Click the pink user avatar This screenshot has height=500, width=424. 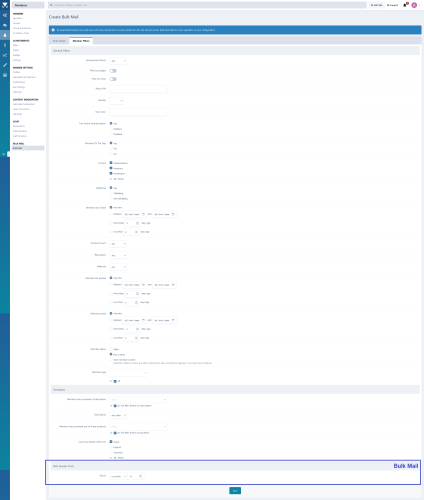414,5
